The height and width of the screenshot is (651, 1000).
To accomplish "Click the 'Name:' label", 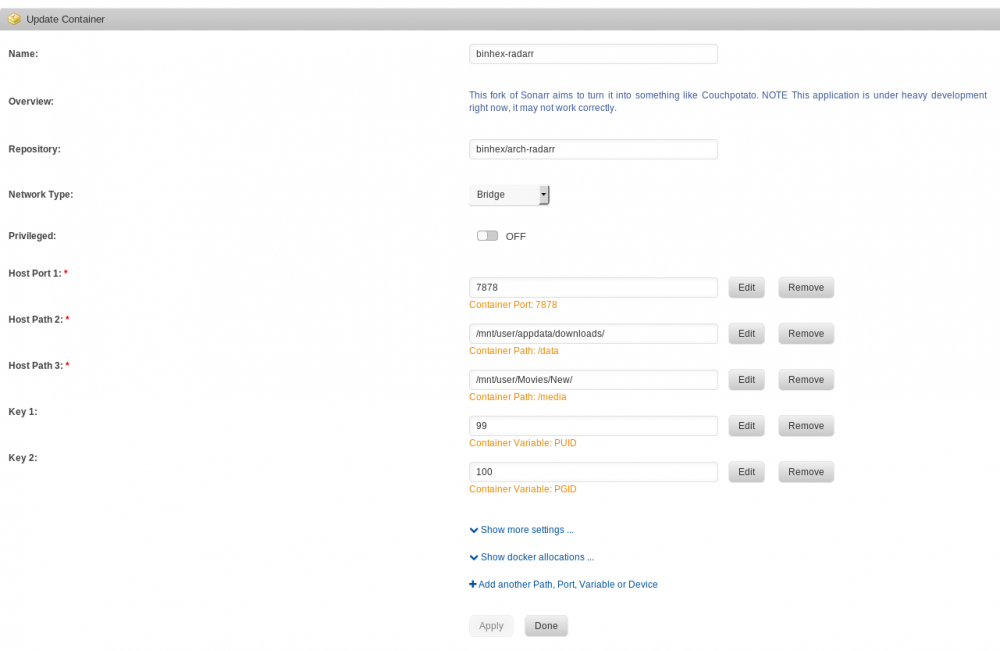I will coord(23,54).
